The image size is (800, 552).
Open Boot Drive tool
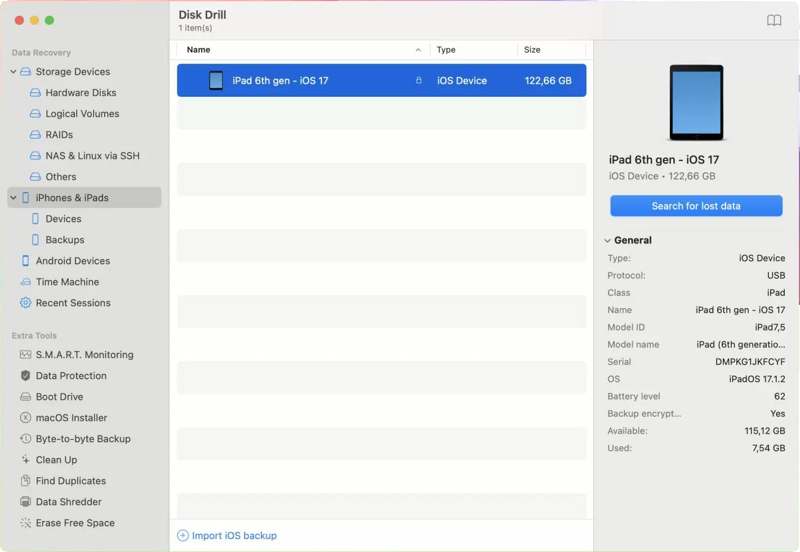(59, 396)
